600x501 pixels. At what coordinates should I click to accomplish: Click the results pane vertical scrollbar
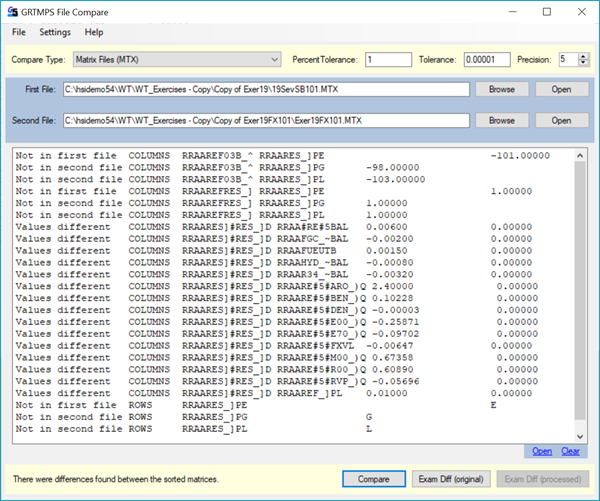click(581, 290)
